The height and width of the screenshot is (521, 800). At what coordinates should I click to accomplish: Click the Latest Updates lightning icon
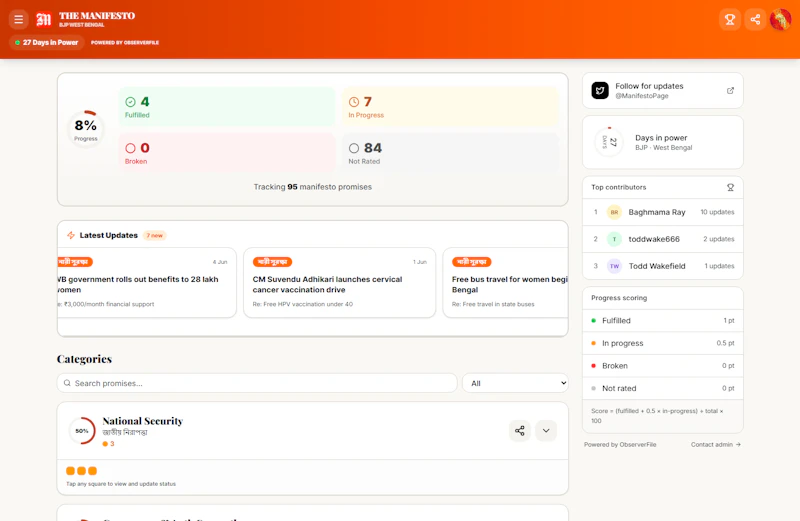71,235
